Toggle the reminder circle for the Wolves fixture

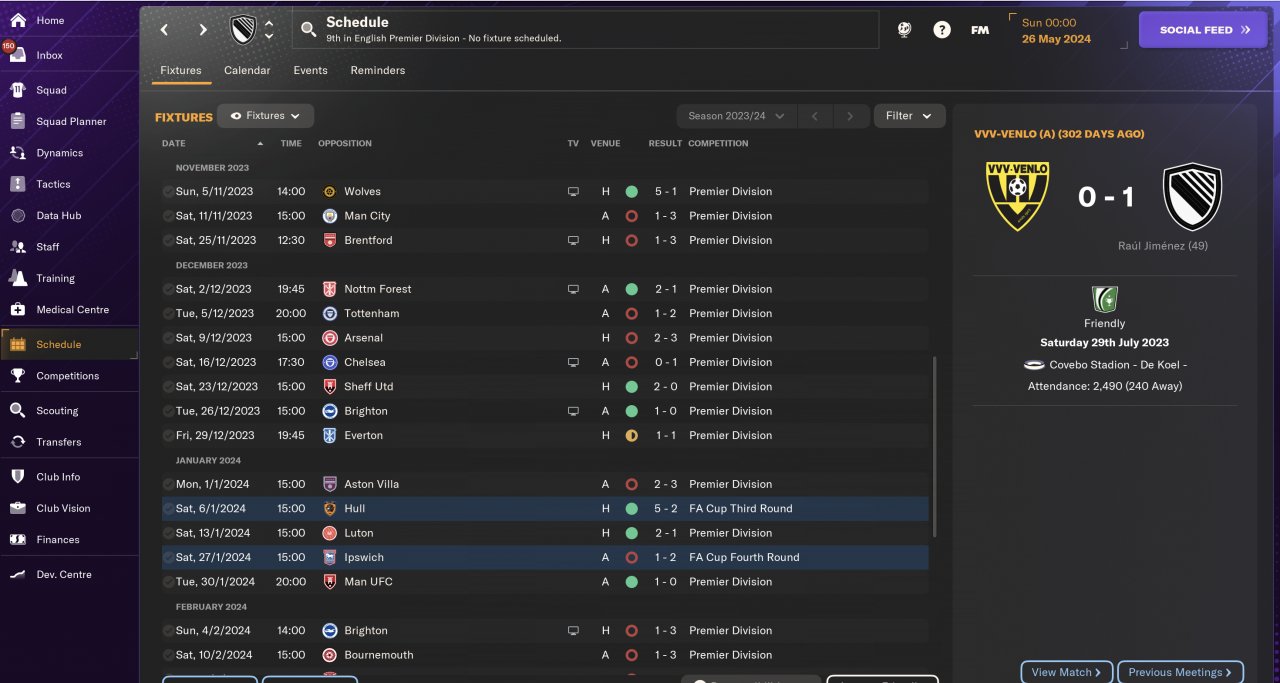click(168, 192)
